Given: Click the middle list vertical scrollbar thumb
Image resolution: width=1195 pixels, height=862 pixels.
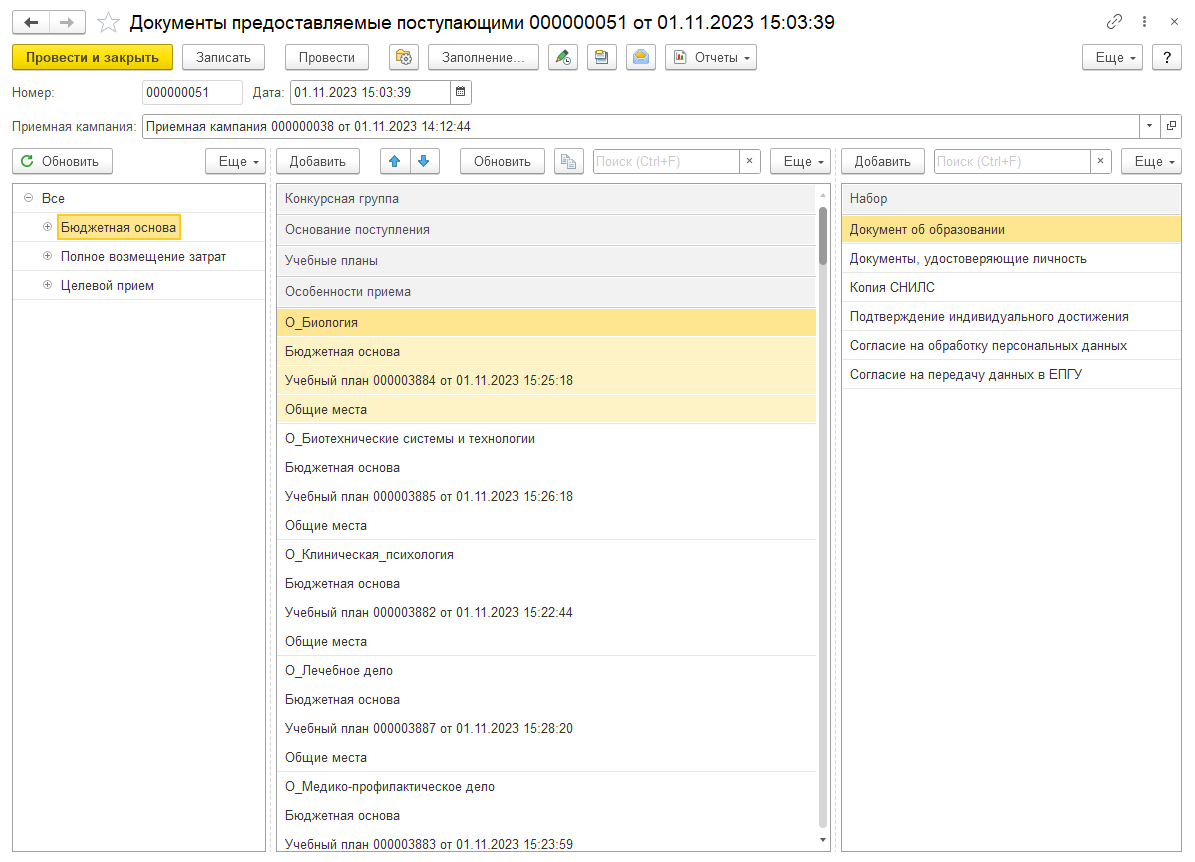Looking at the screenshot, I should (822, 236).
